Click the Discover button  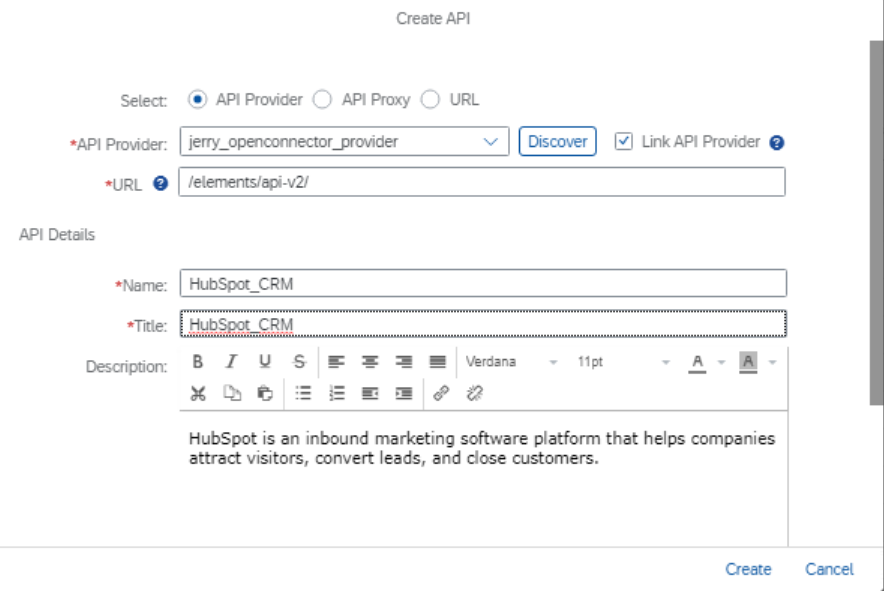pyautogui.click(x=558, y=141)
